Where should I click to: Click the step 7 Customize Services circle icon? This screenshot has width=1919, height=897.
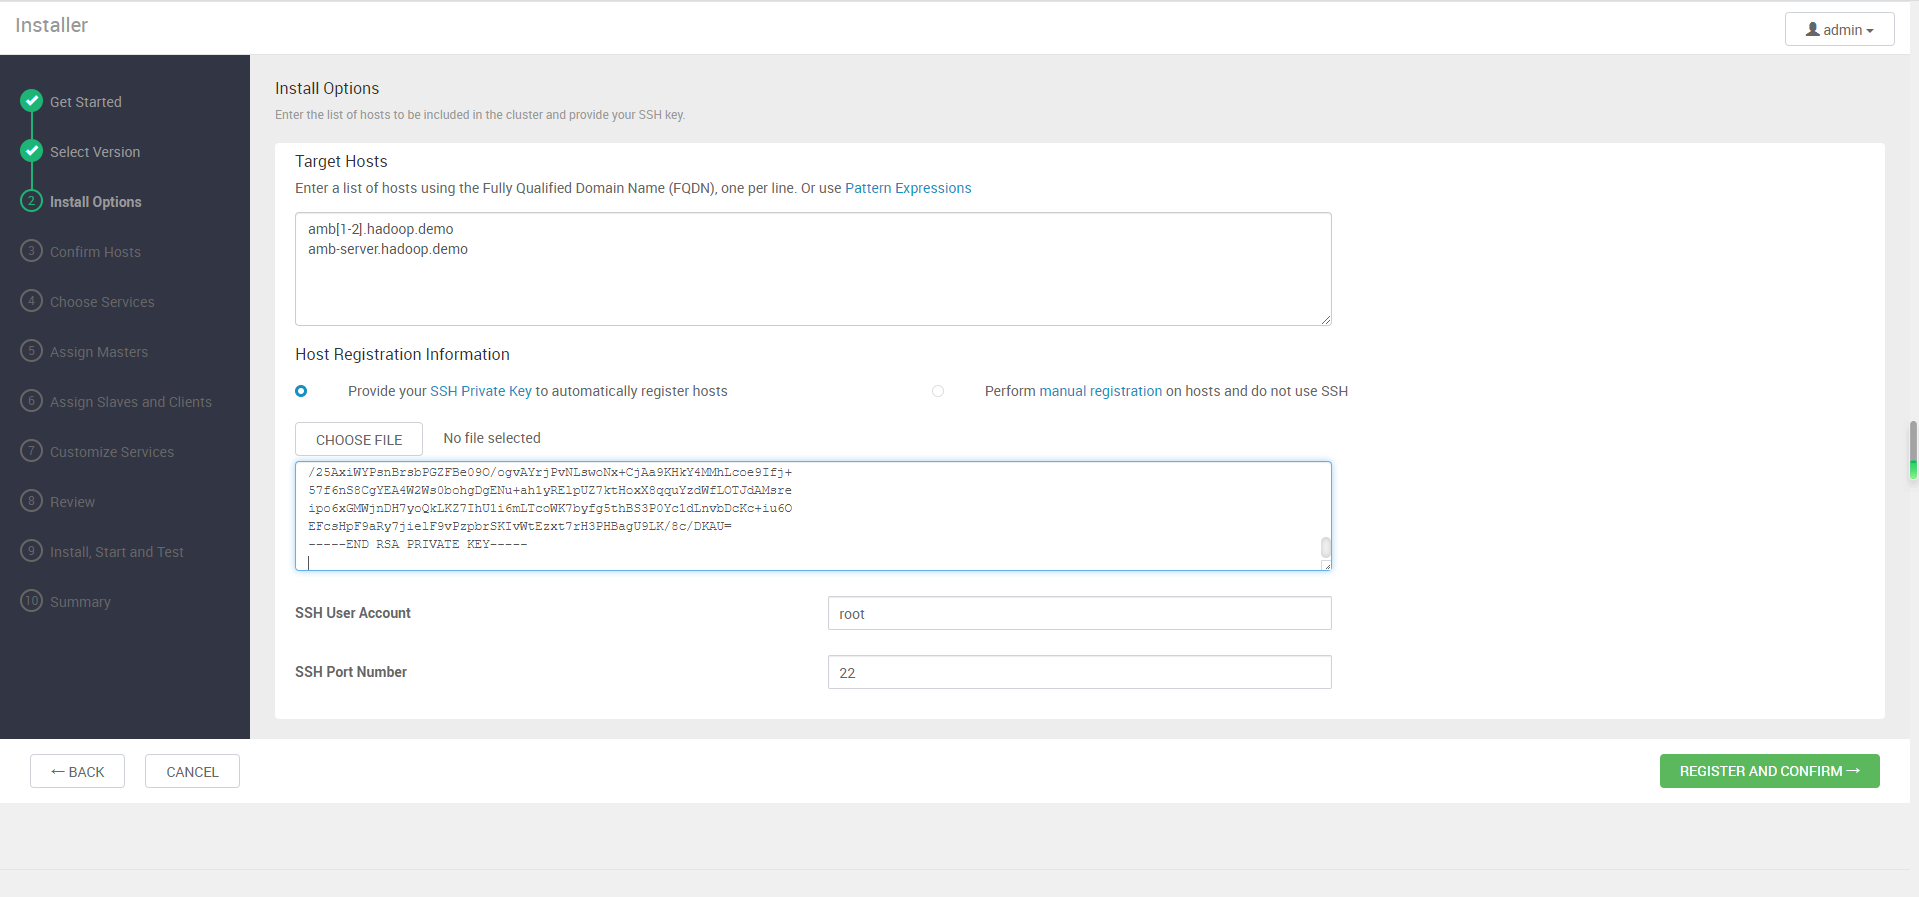click(32, 451)
